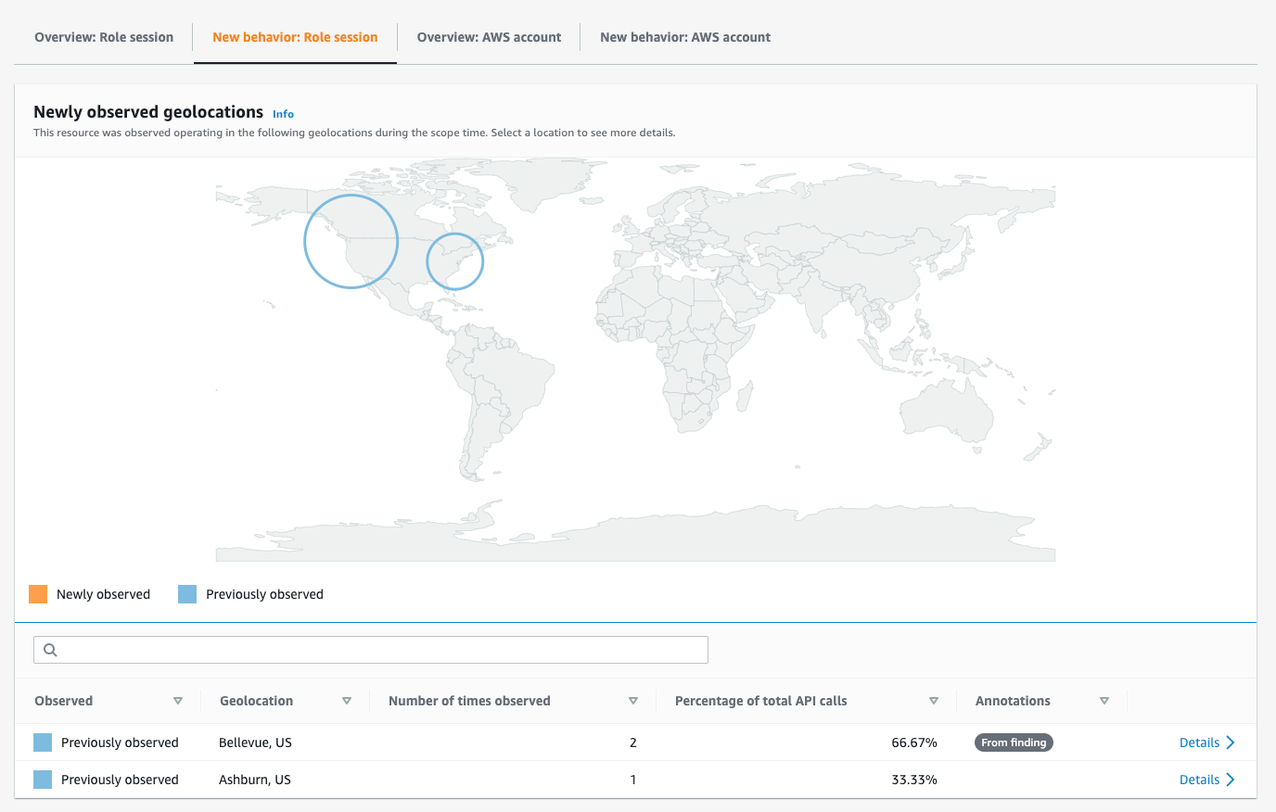Switch to Overview: AWS account tab
This screenshot has width=1276, height=812.
[x=489, y=37]
